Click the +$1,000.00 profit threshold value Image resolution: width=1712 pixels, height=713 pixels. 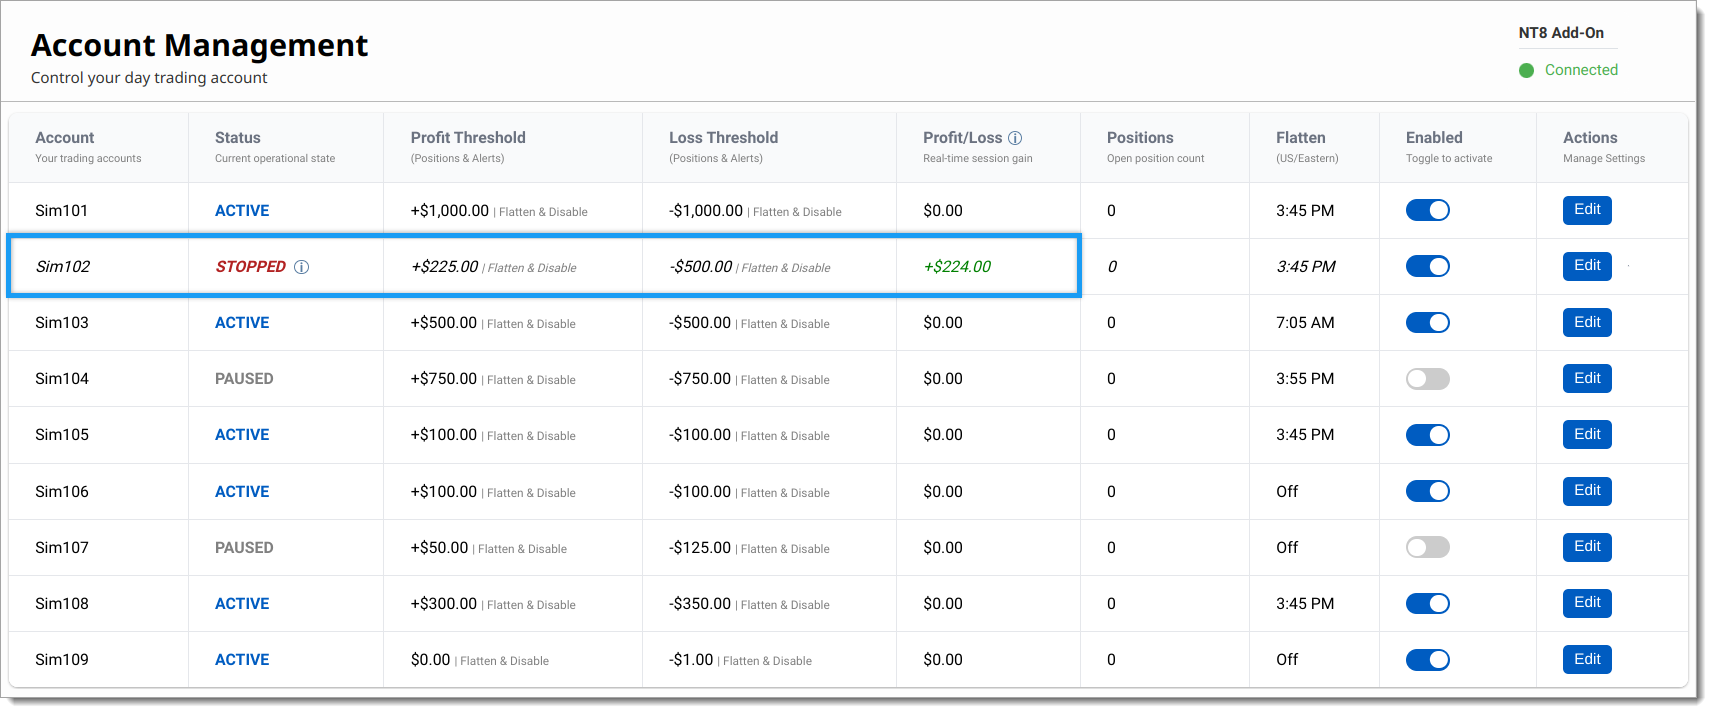(x=450, y=211)
